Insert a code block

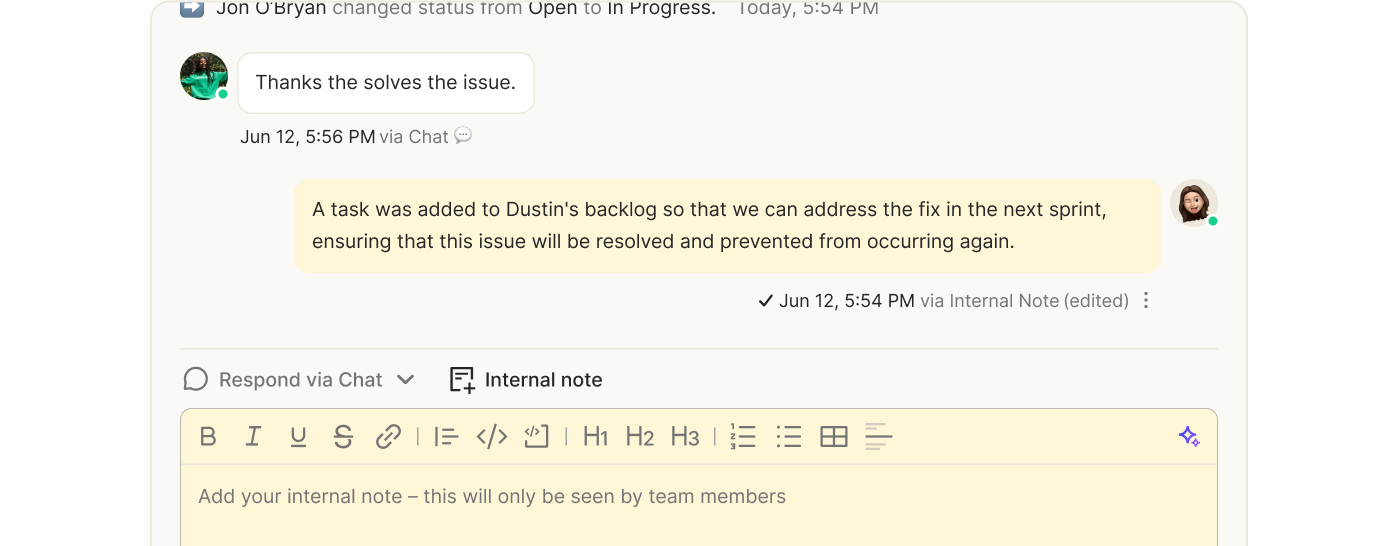(x=537, y=437)
